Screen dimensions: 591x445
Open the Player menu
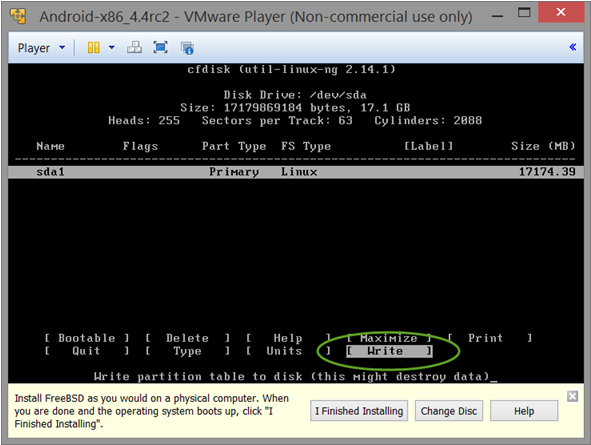pyautogui.click(x=34, y=48)
